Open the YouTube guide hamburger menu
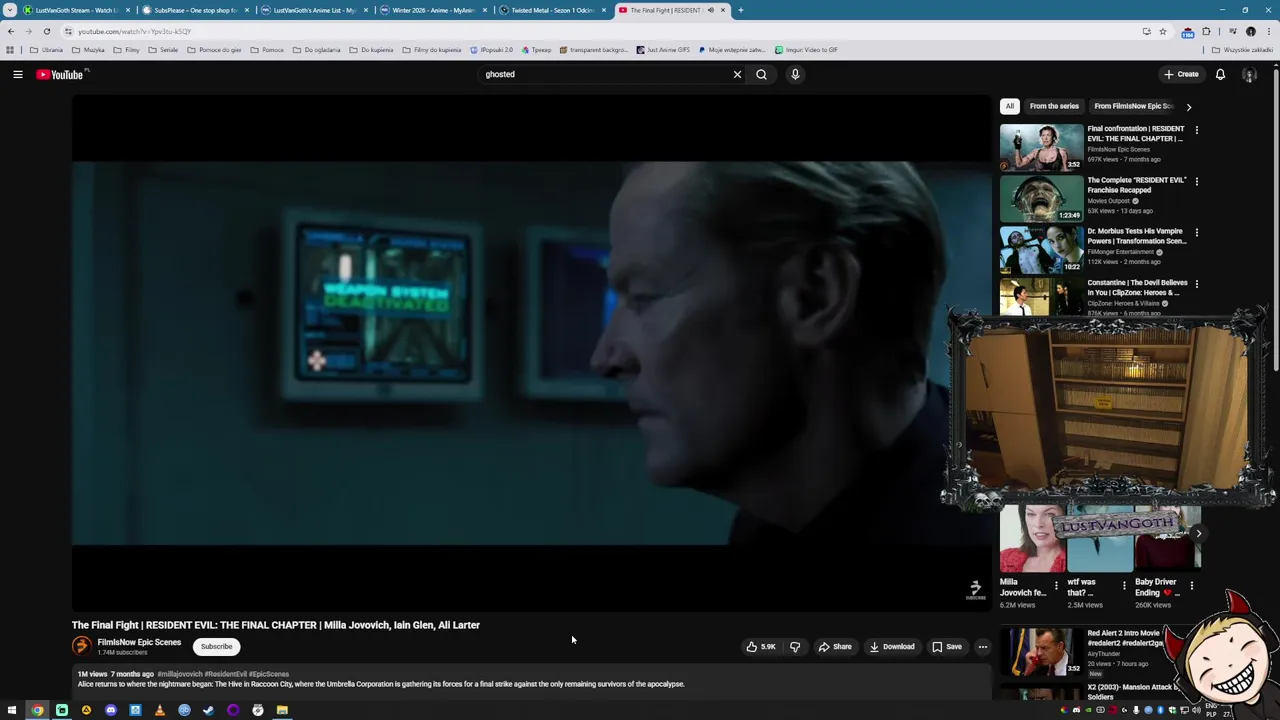Image resolution: width=1280 pixels, height=720 pixels. pyautogui.click(x=18, y=74)
